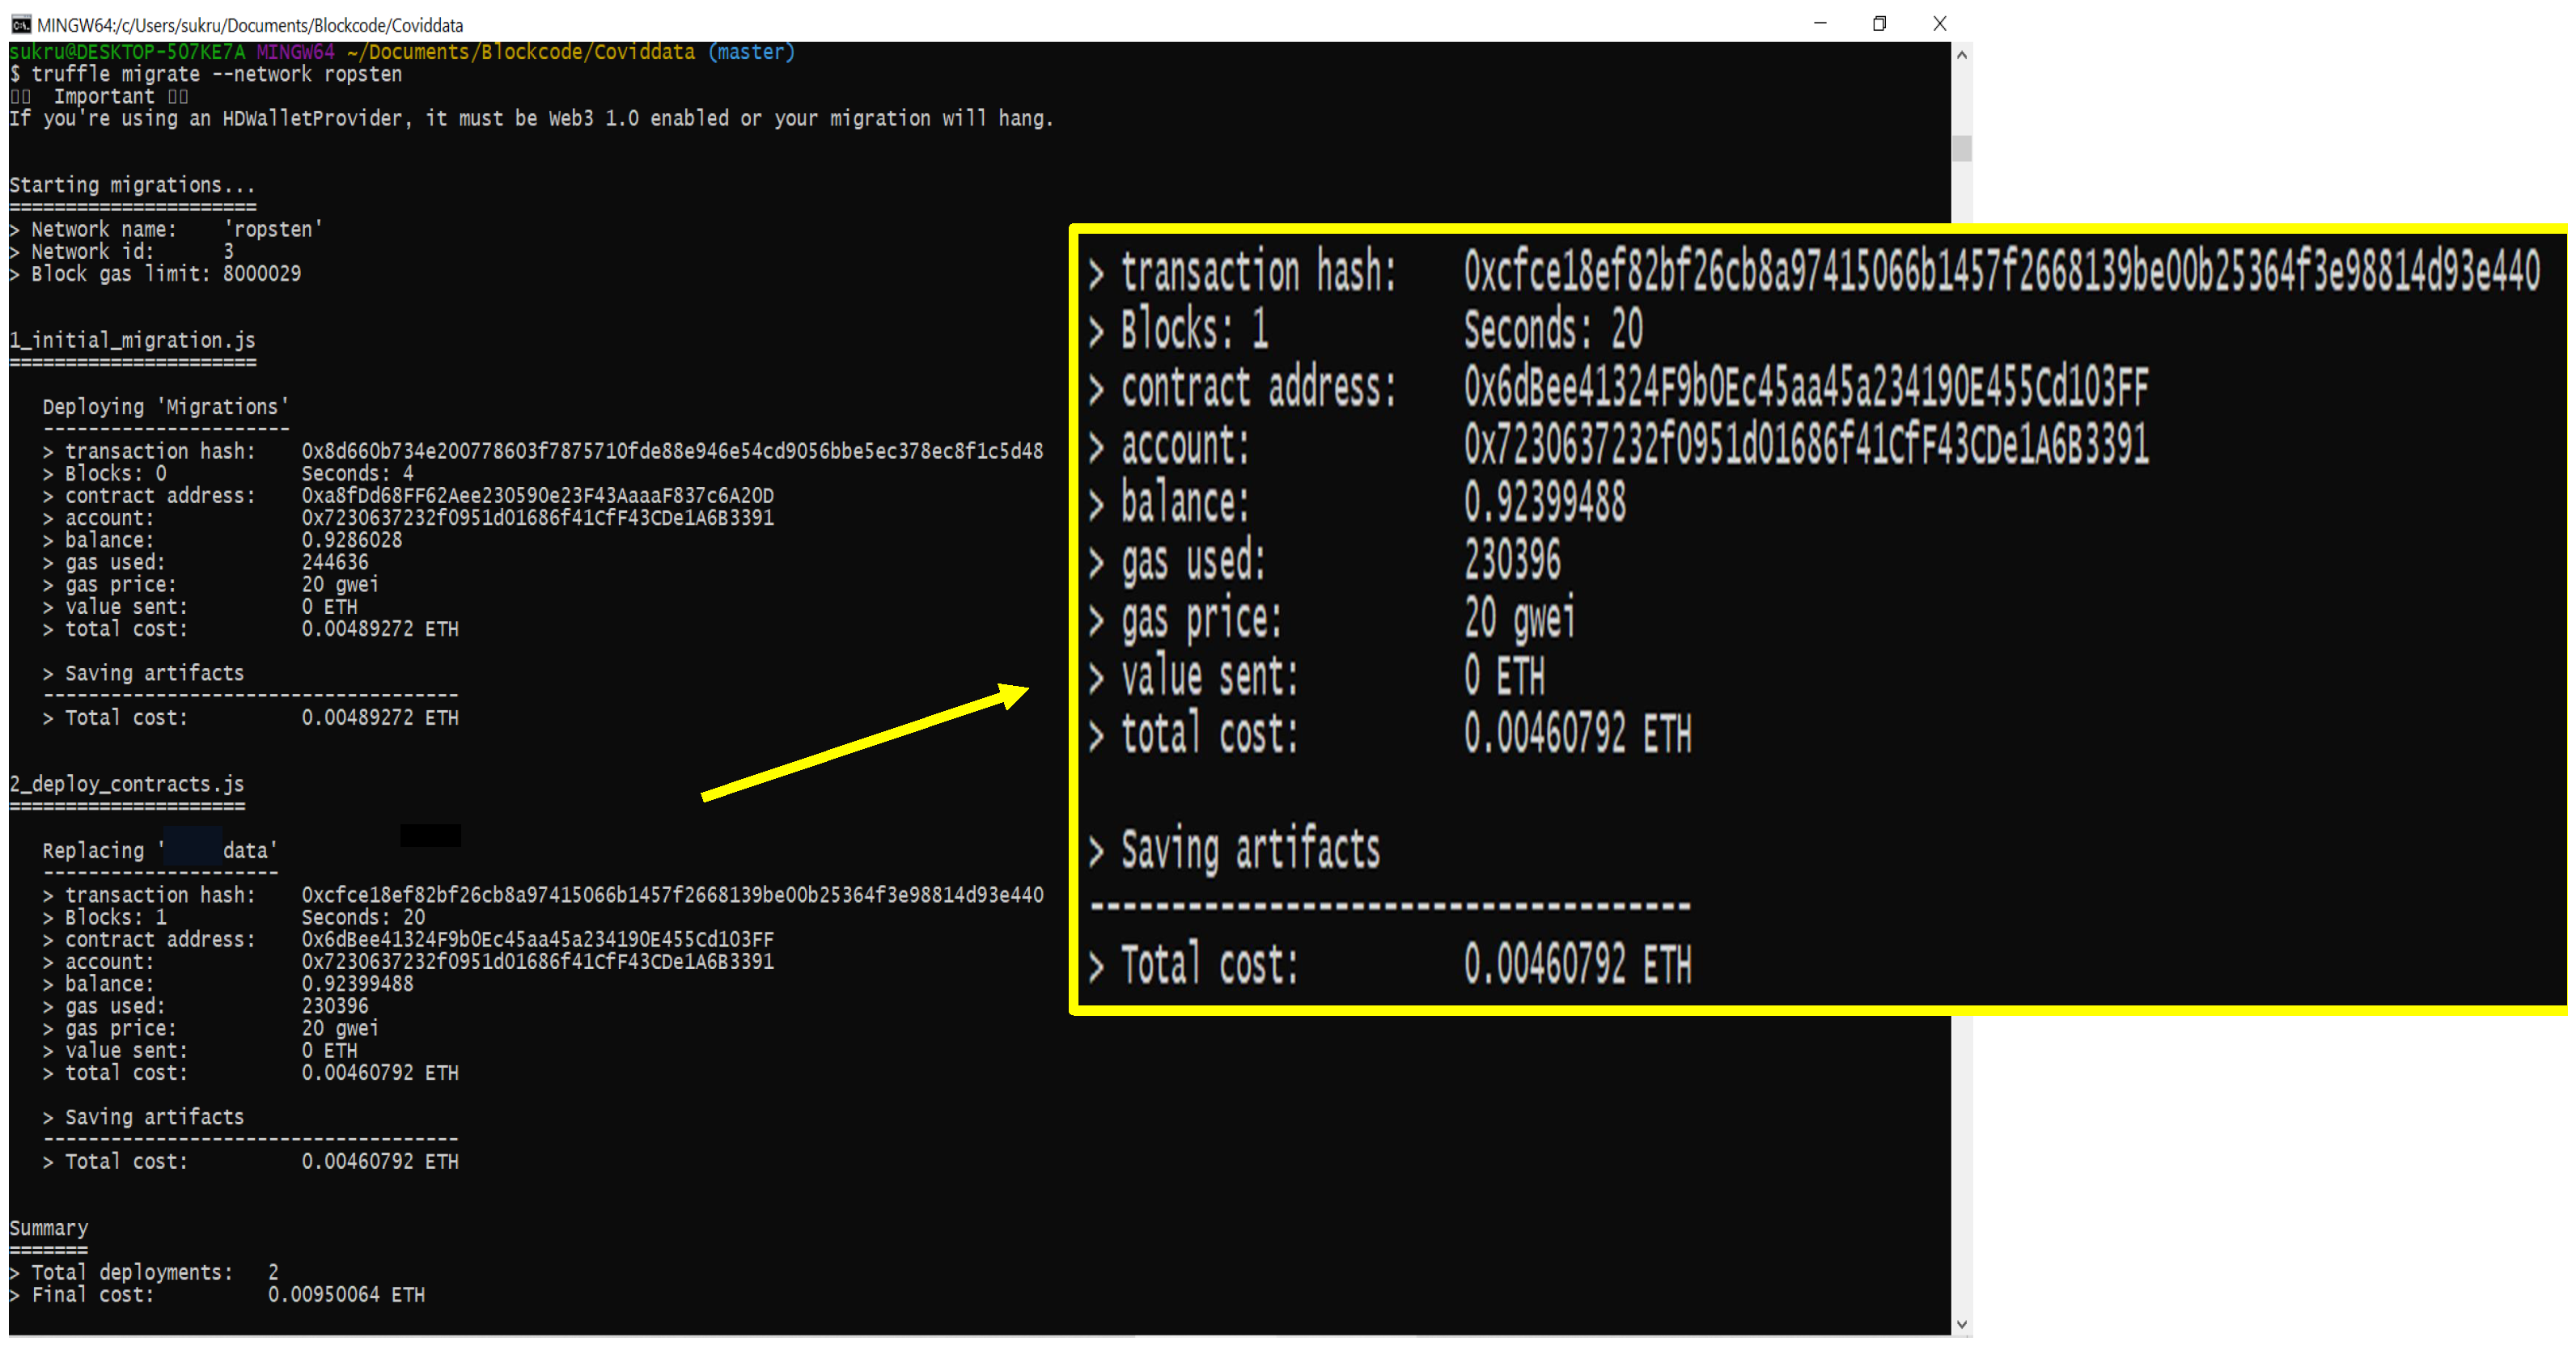Click the 'Final cost: 0.00950064 ETH' line
2576x1350 pixels.
[217, 1294]
